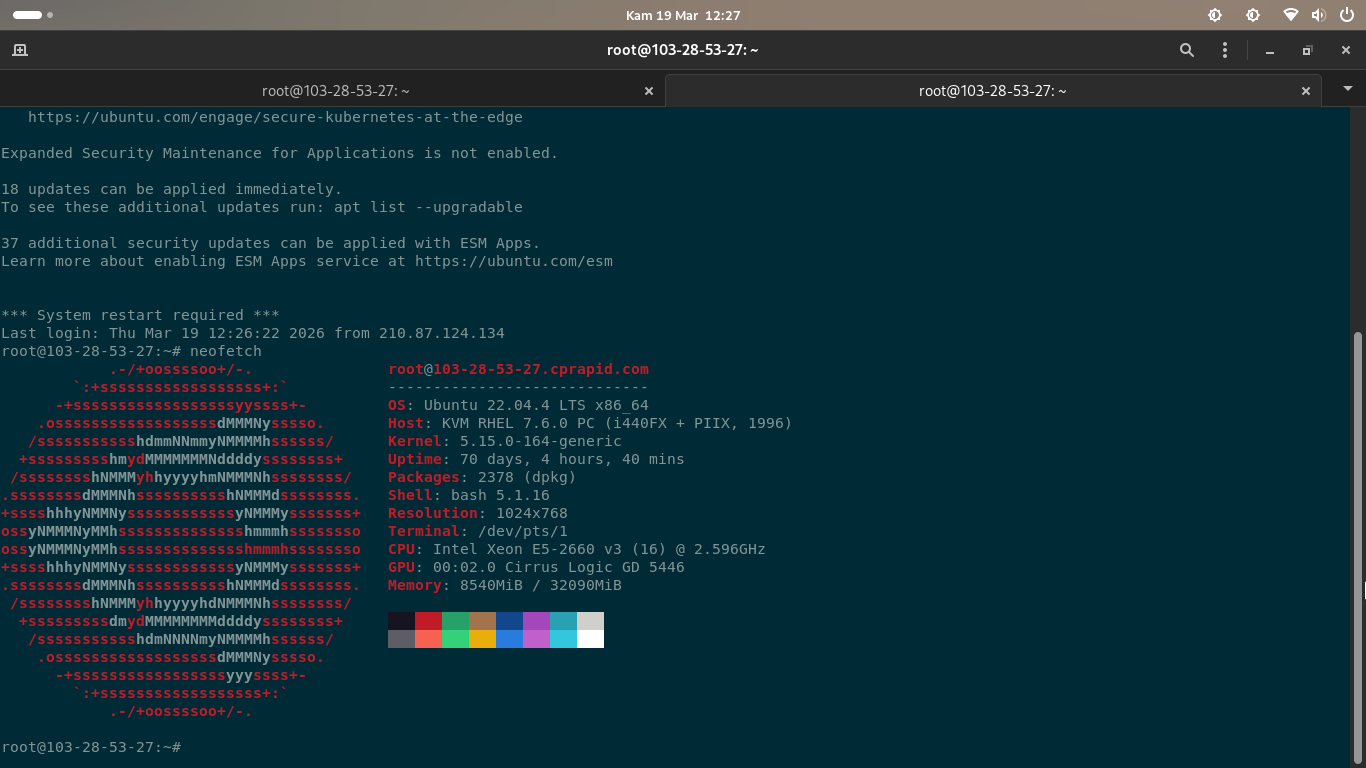Click the 'OS: Ubuntu 22.04.4 LTS x86_64' line

point(518,405)
